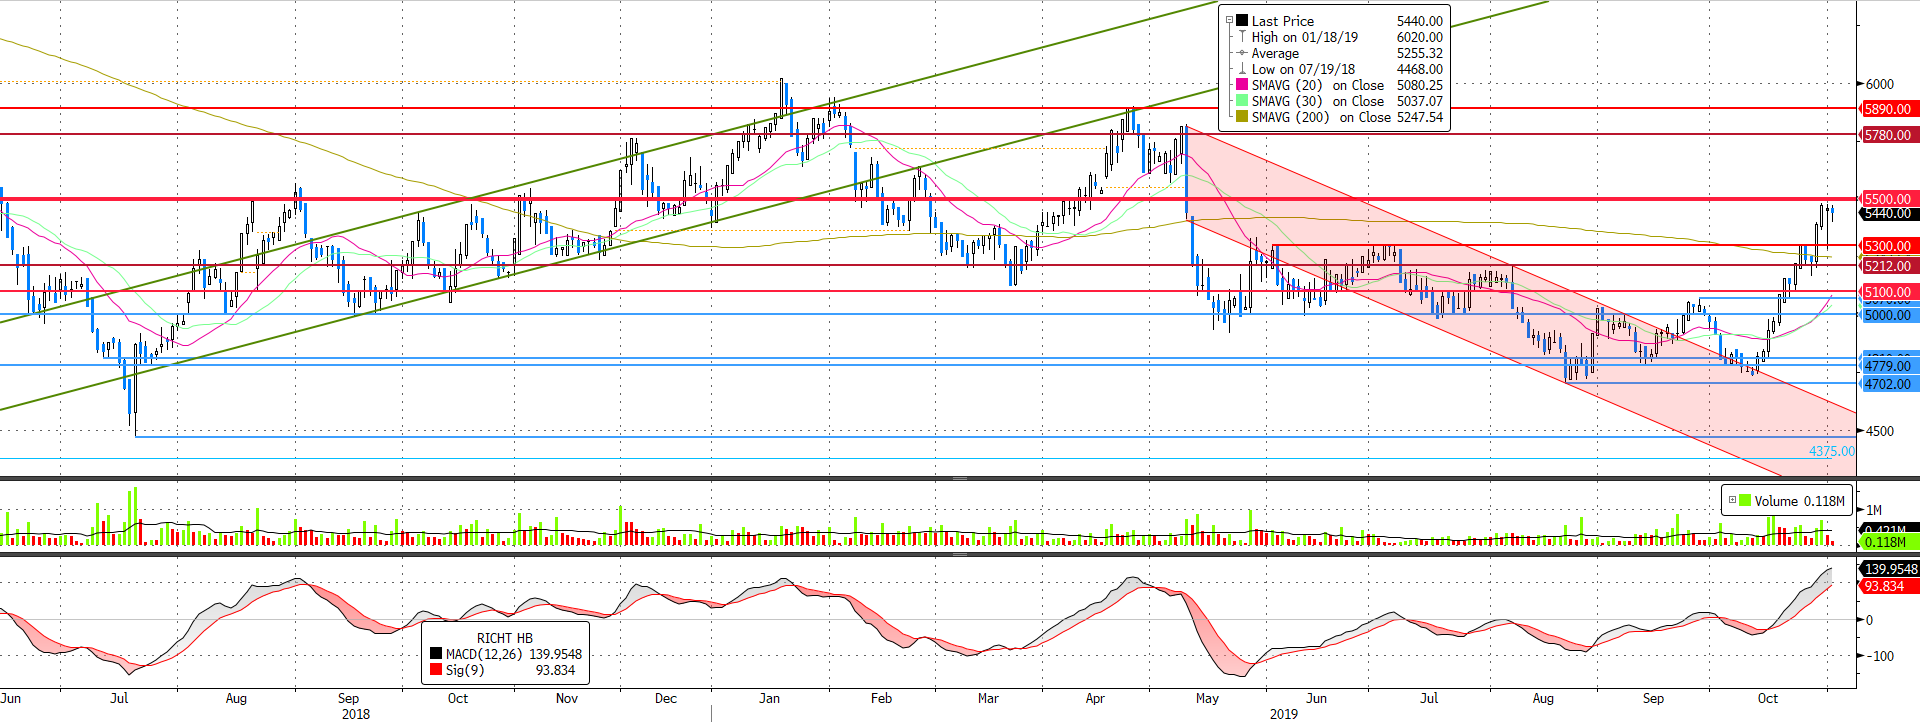Click the olive SMAVG (200) color swatch
1920x723 pixels.
[1242, 117]
